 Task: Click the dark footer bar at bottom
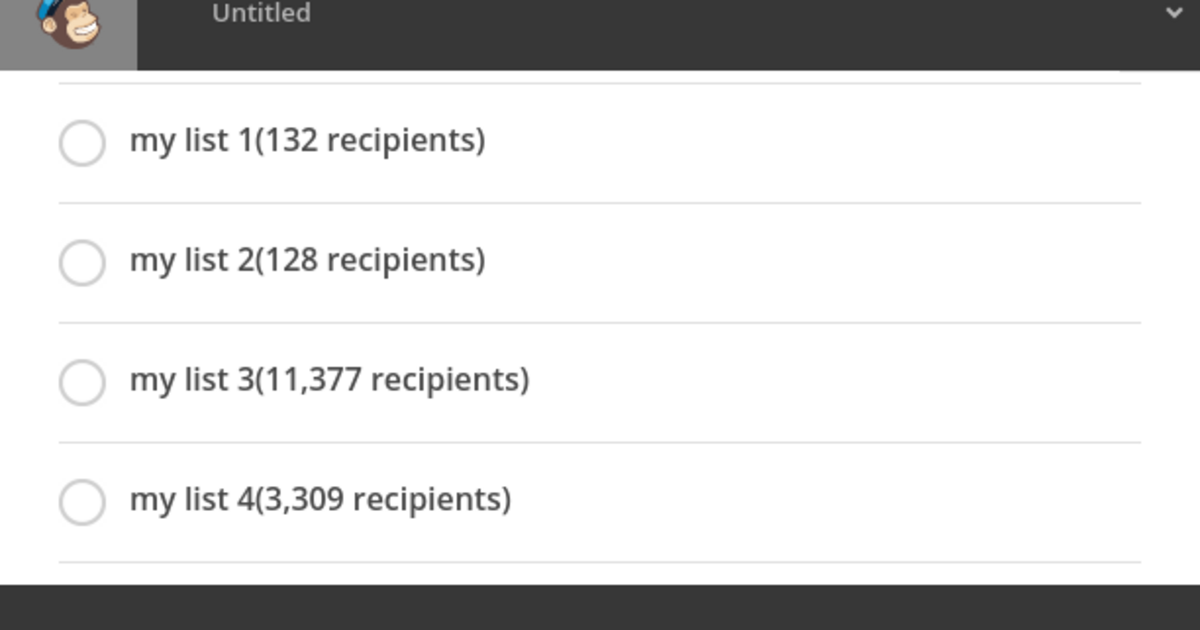point(600,607)
